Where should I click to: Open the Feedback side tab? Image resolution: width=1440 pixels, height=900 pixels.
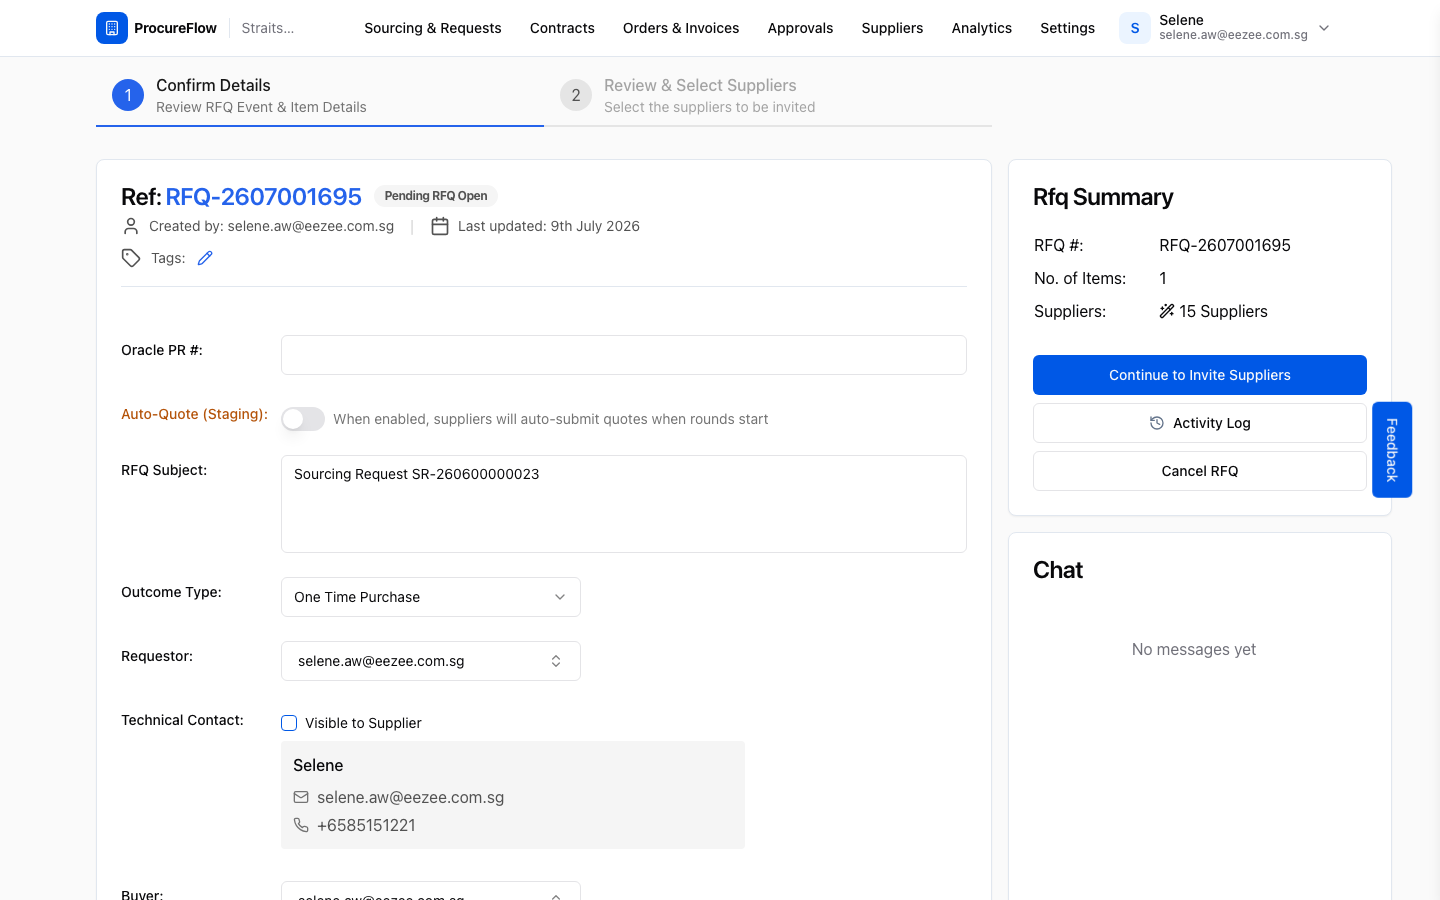point(1392,450)
